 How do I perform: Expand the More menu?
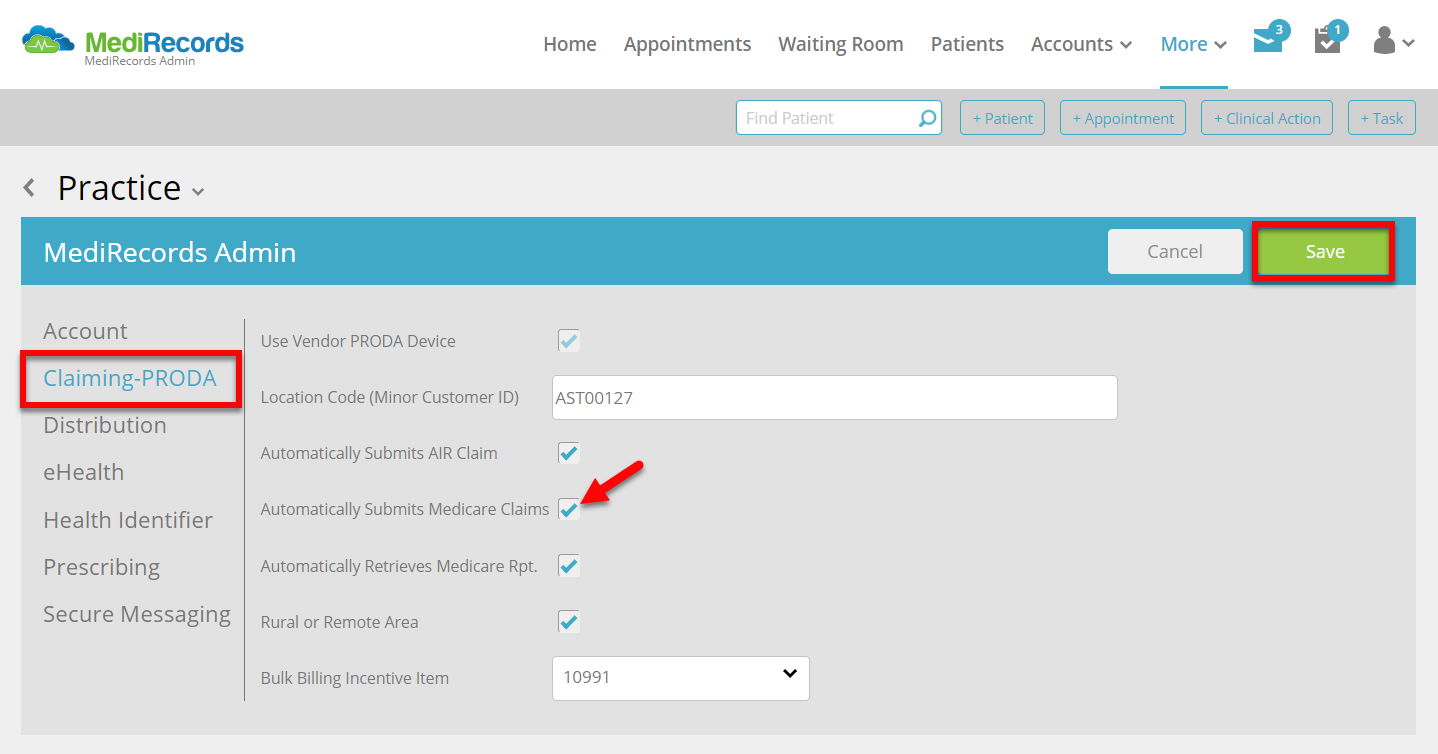1193,44
